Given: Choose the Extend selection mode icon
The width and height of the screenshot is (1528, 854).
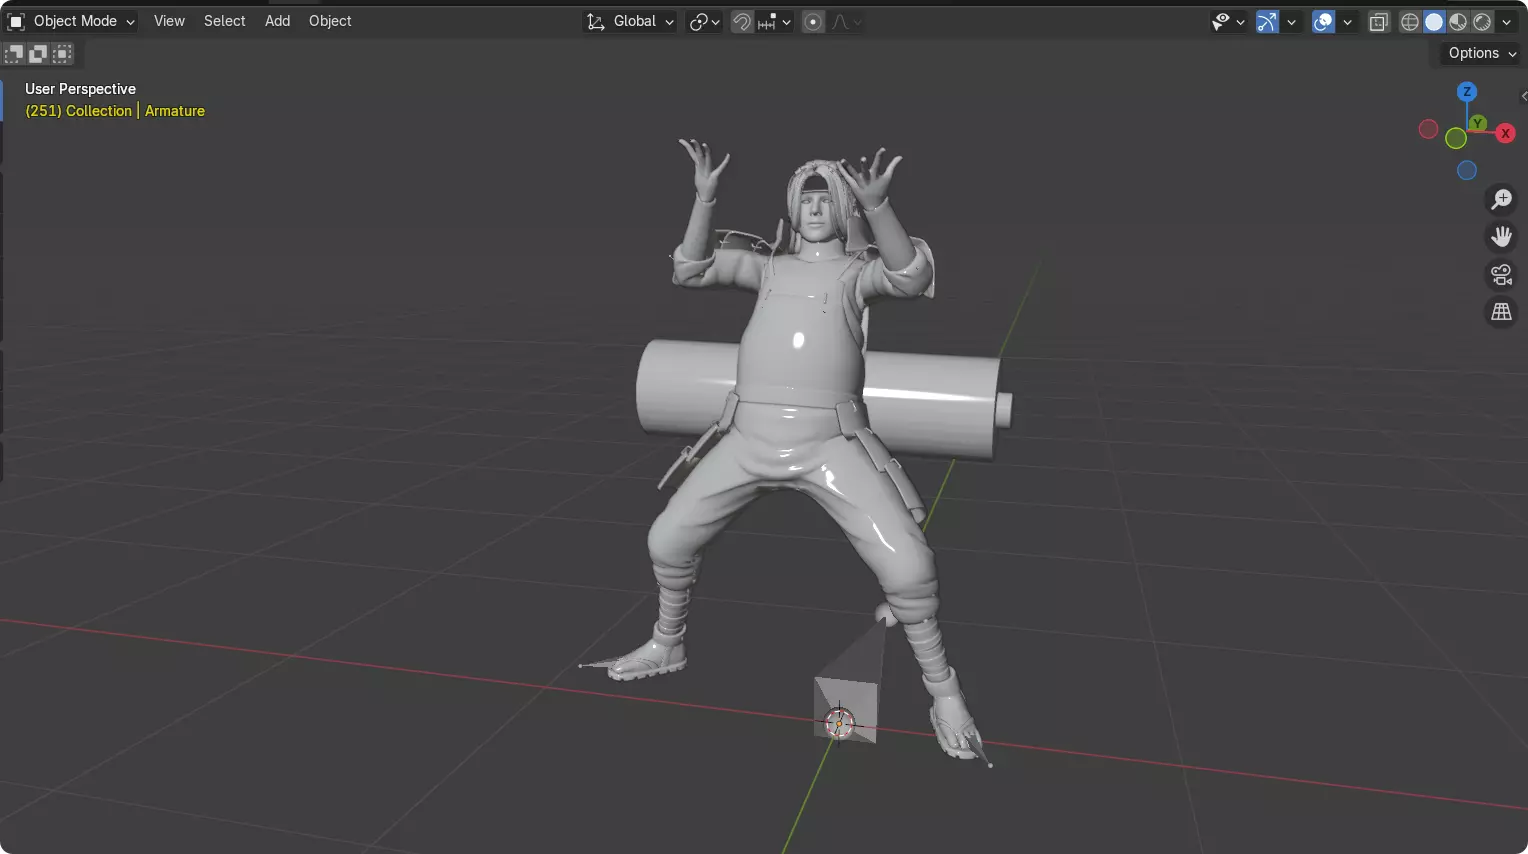Looking at the screenshot, I should pyautogui.click(x=38, y=54).
